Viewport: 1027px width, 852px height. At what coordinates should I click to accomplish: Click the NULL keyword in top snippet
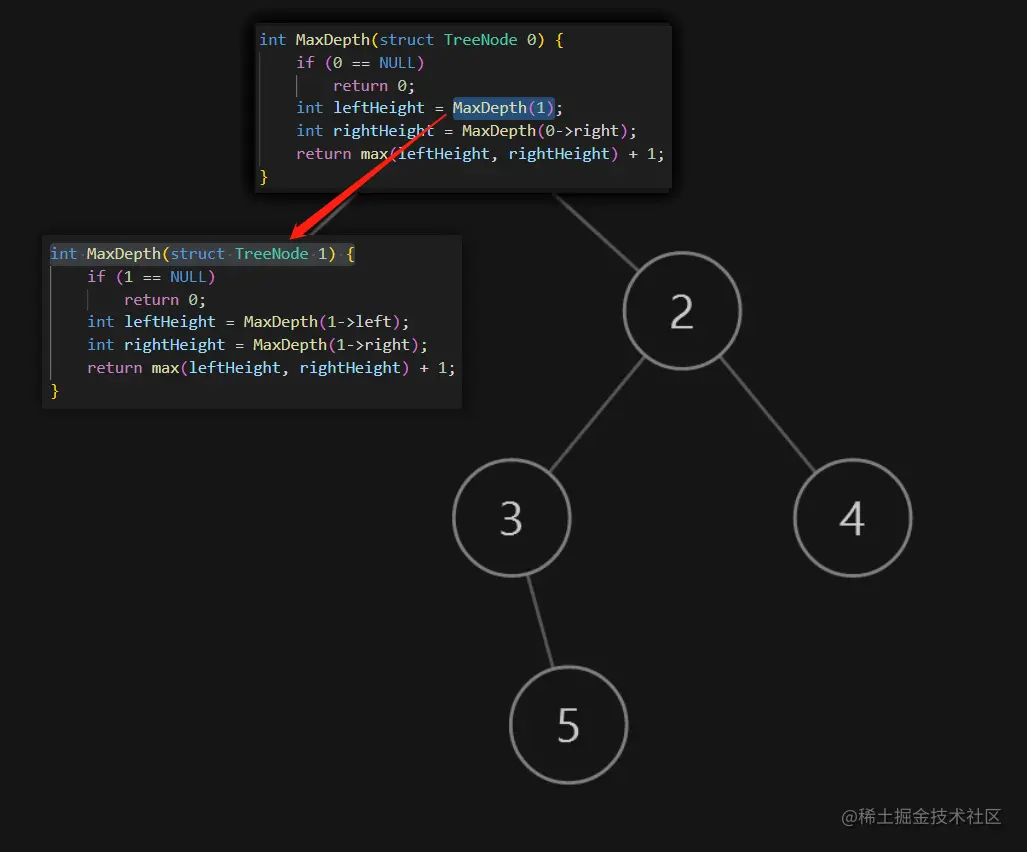[399, 62]
